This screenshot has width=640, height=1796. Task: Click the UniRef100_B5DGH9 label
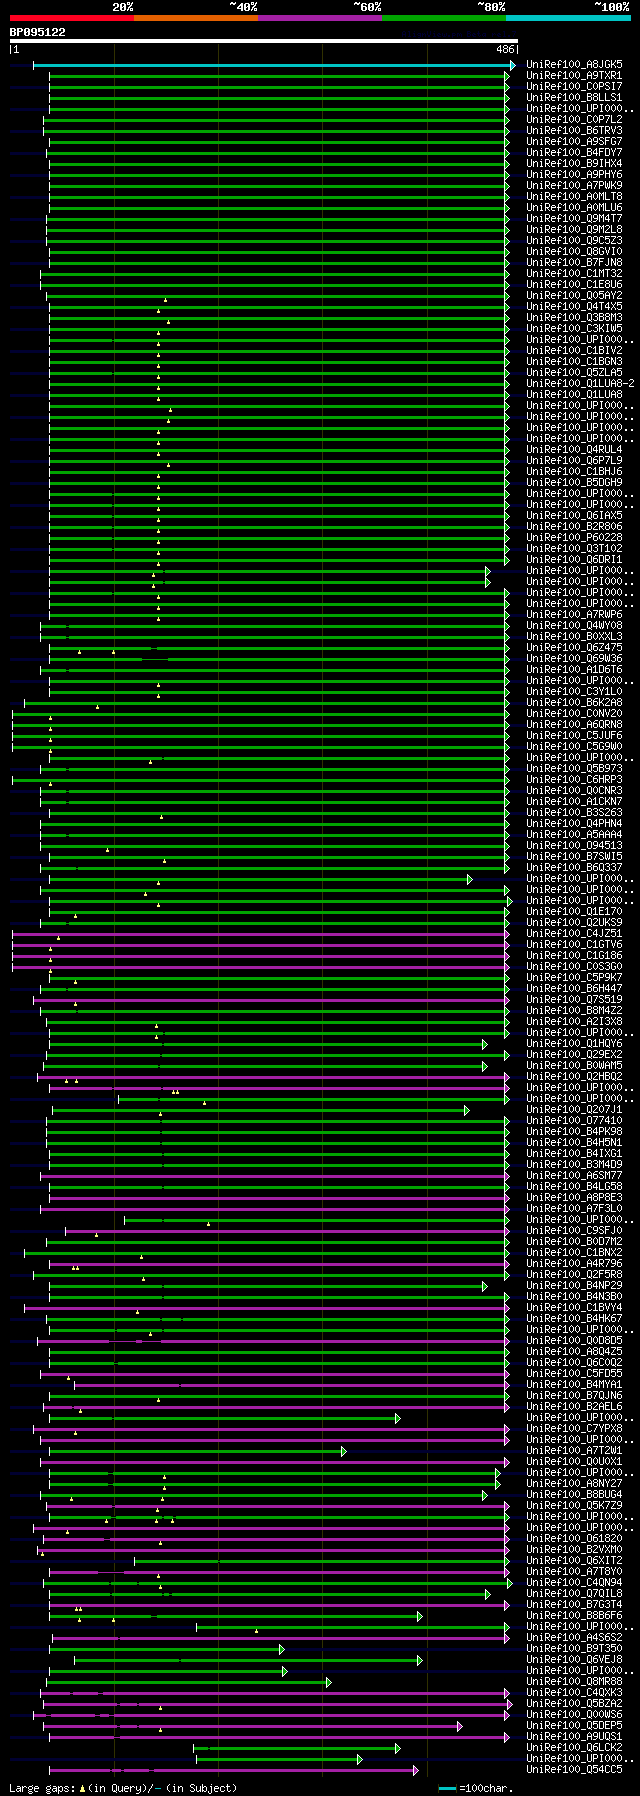(574, 483)
